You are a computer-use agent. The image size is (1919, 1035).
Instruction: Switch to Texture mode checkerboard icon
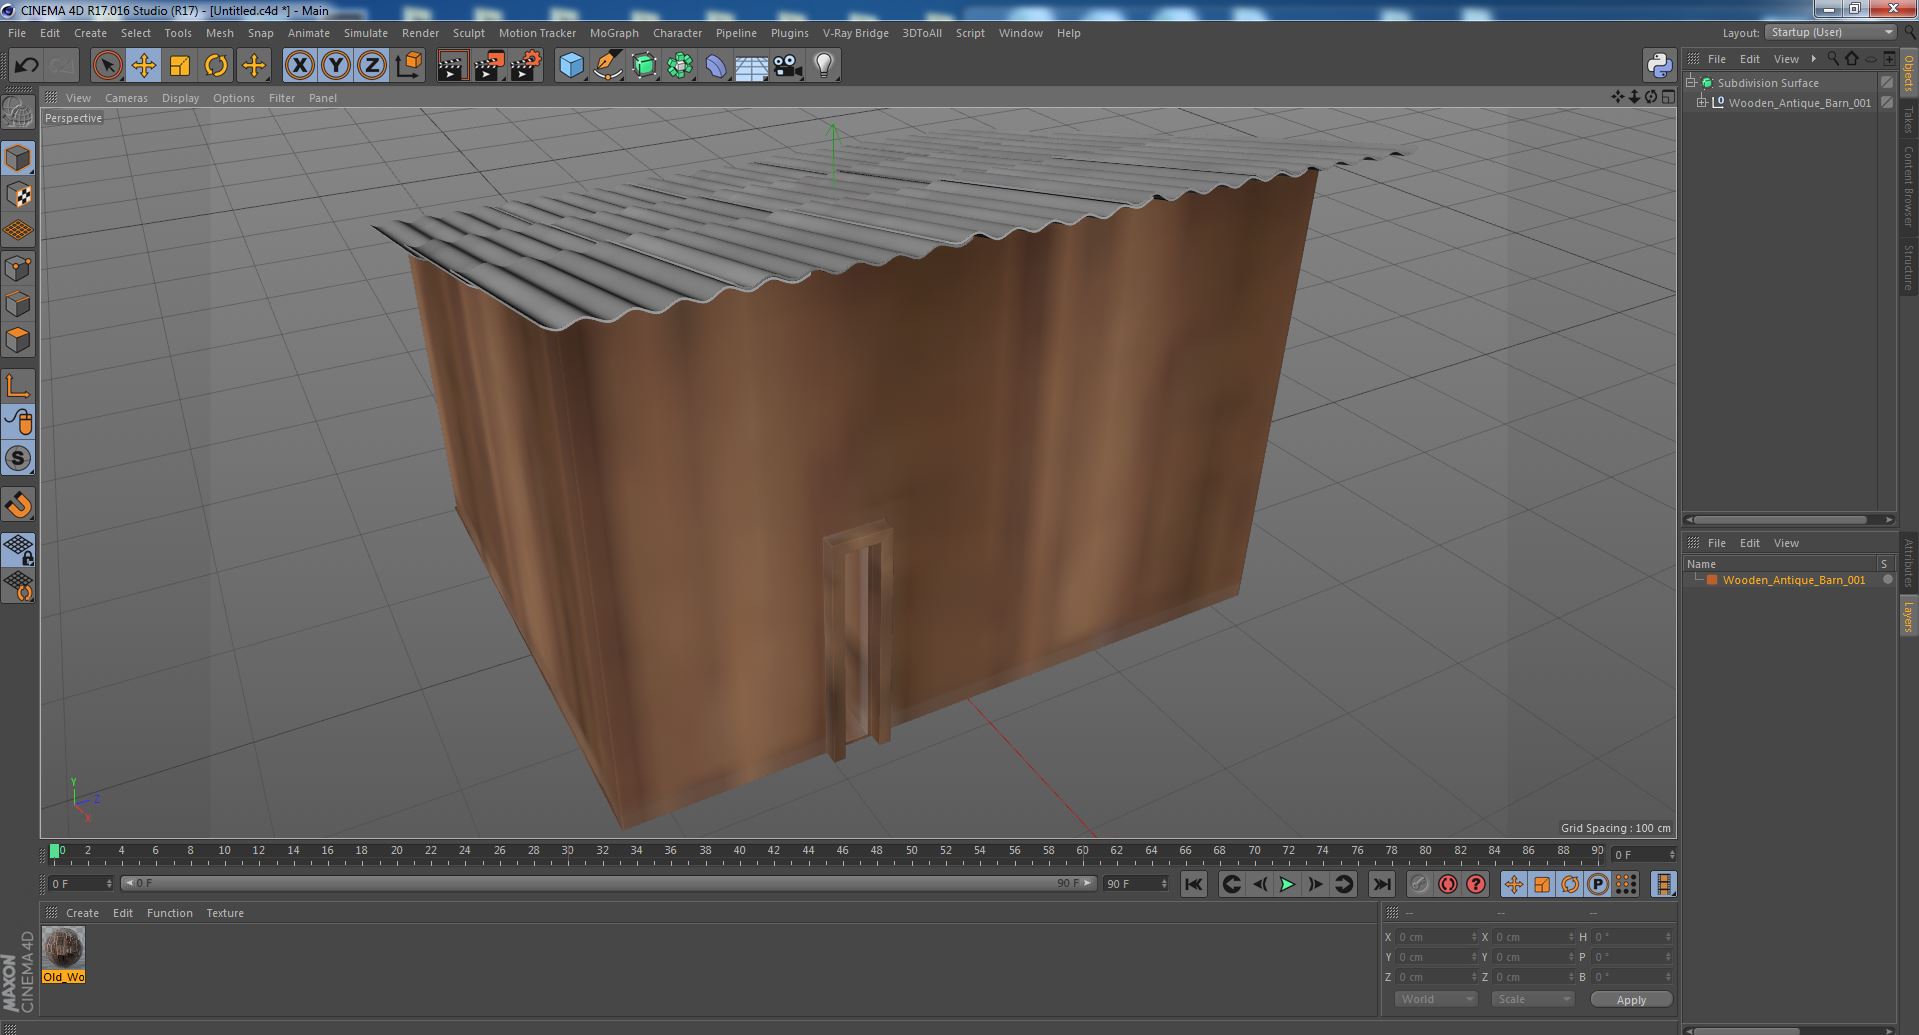tap(18, 195)
